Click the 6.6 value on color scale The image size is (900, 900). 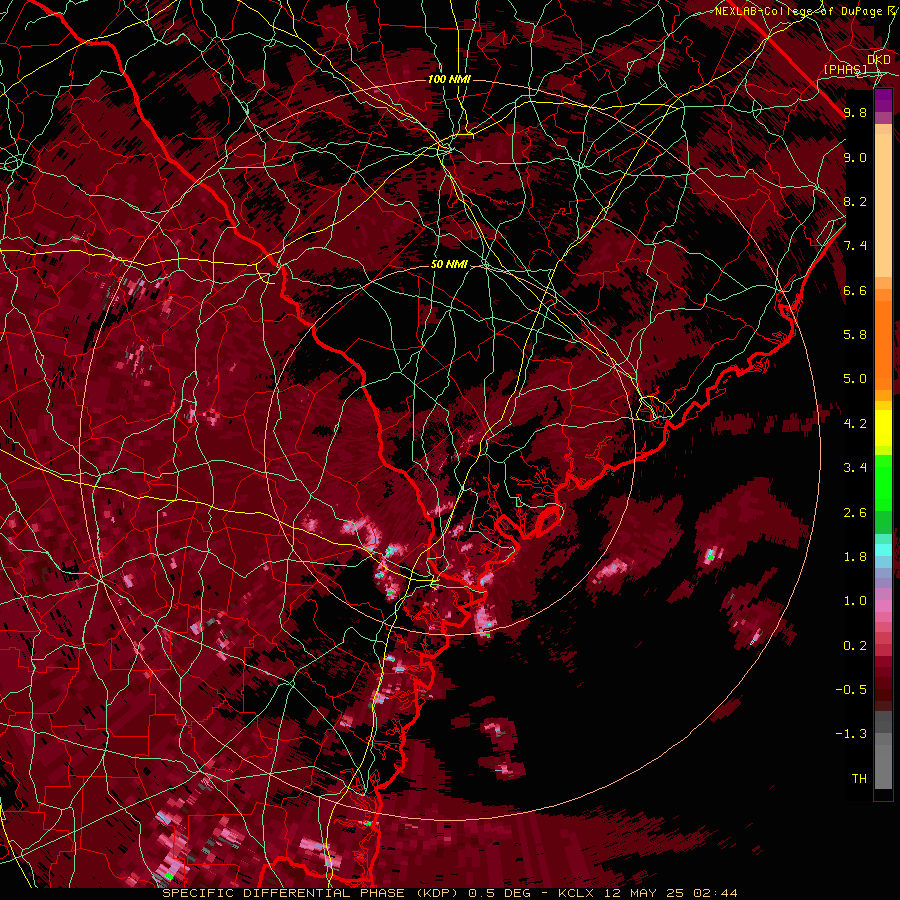pos(855,290)
